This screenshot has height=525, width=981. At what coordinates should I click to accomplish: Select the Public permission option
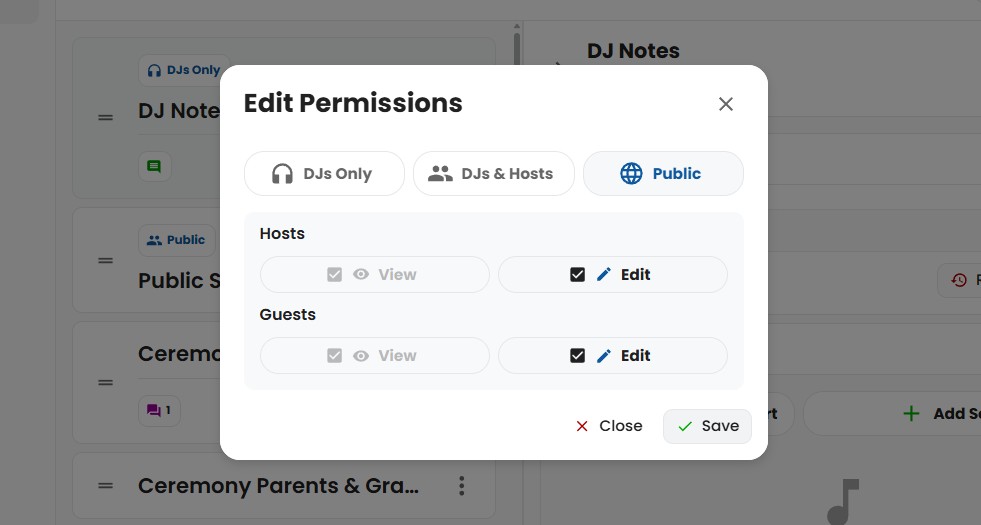(663, 173)
